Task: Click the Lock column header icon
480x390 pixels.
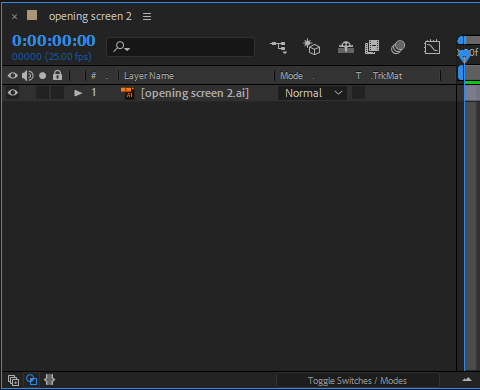Action: [x=57, y=75]
